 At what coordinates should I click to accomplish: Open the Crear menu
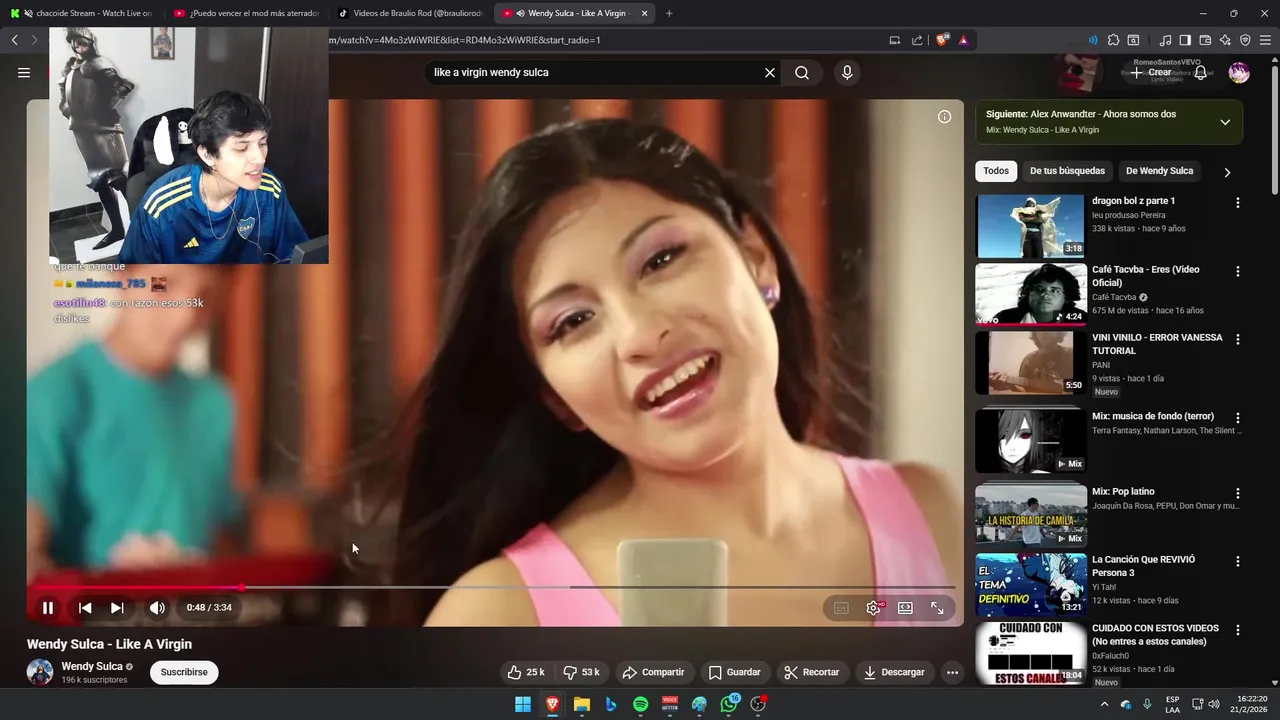click(x=1150, y=72)
